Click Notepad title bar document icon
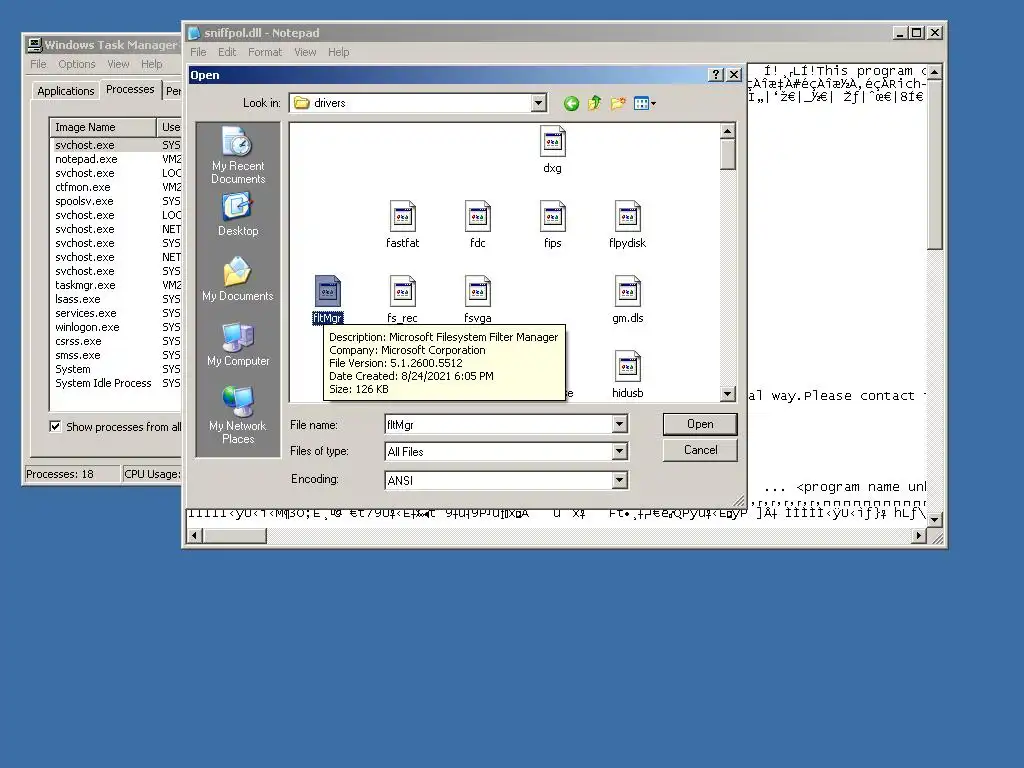The height and width of the screenshot is (768, 1024). 194,33
